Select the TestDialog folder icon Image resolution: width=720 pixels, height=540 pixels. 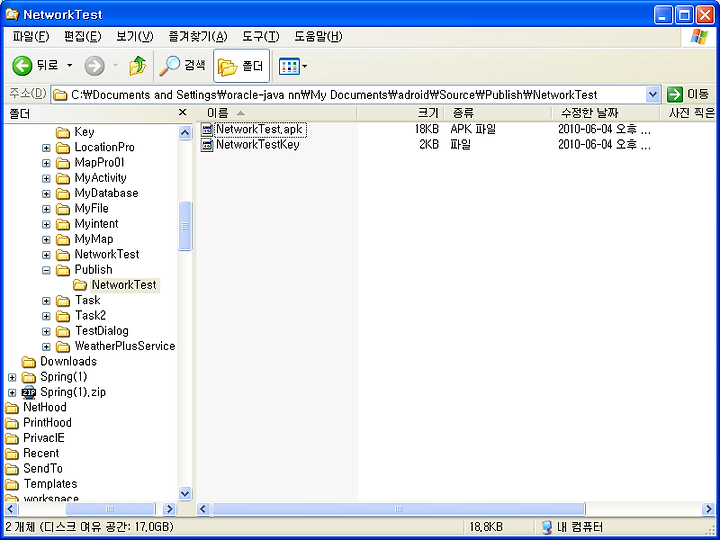[62, 331]
